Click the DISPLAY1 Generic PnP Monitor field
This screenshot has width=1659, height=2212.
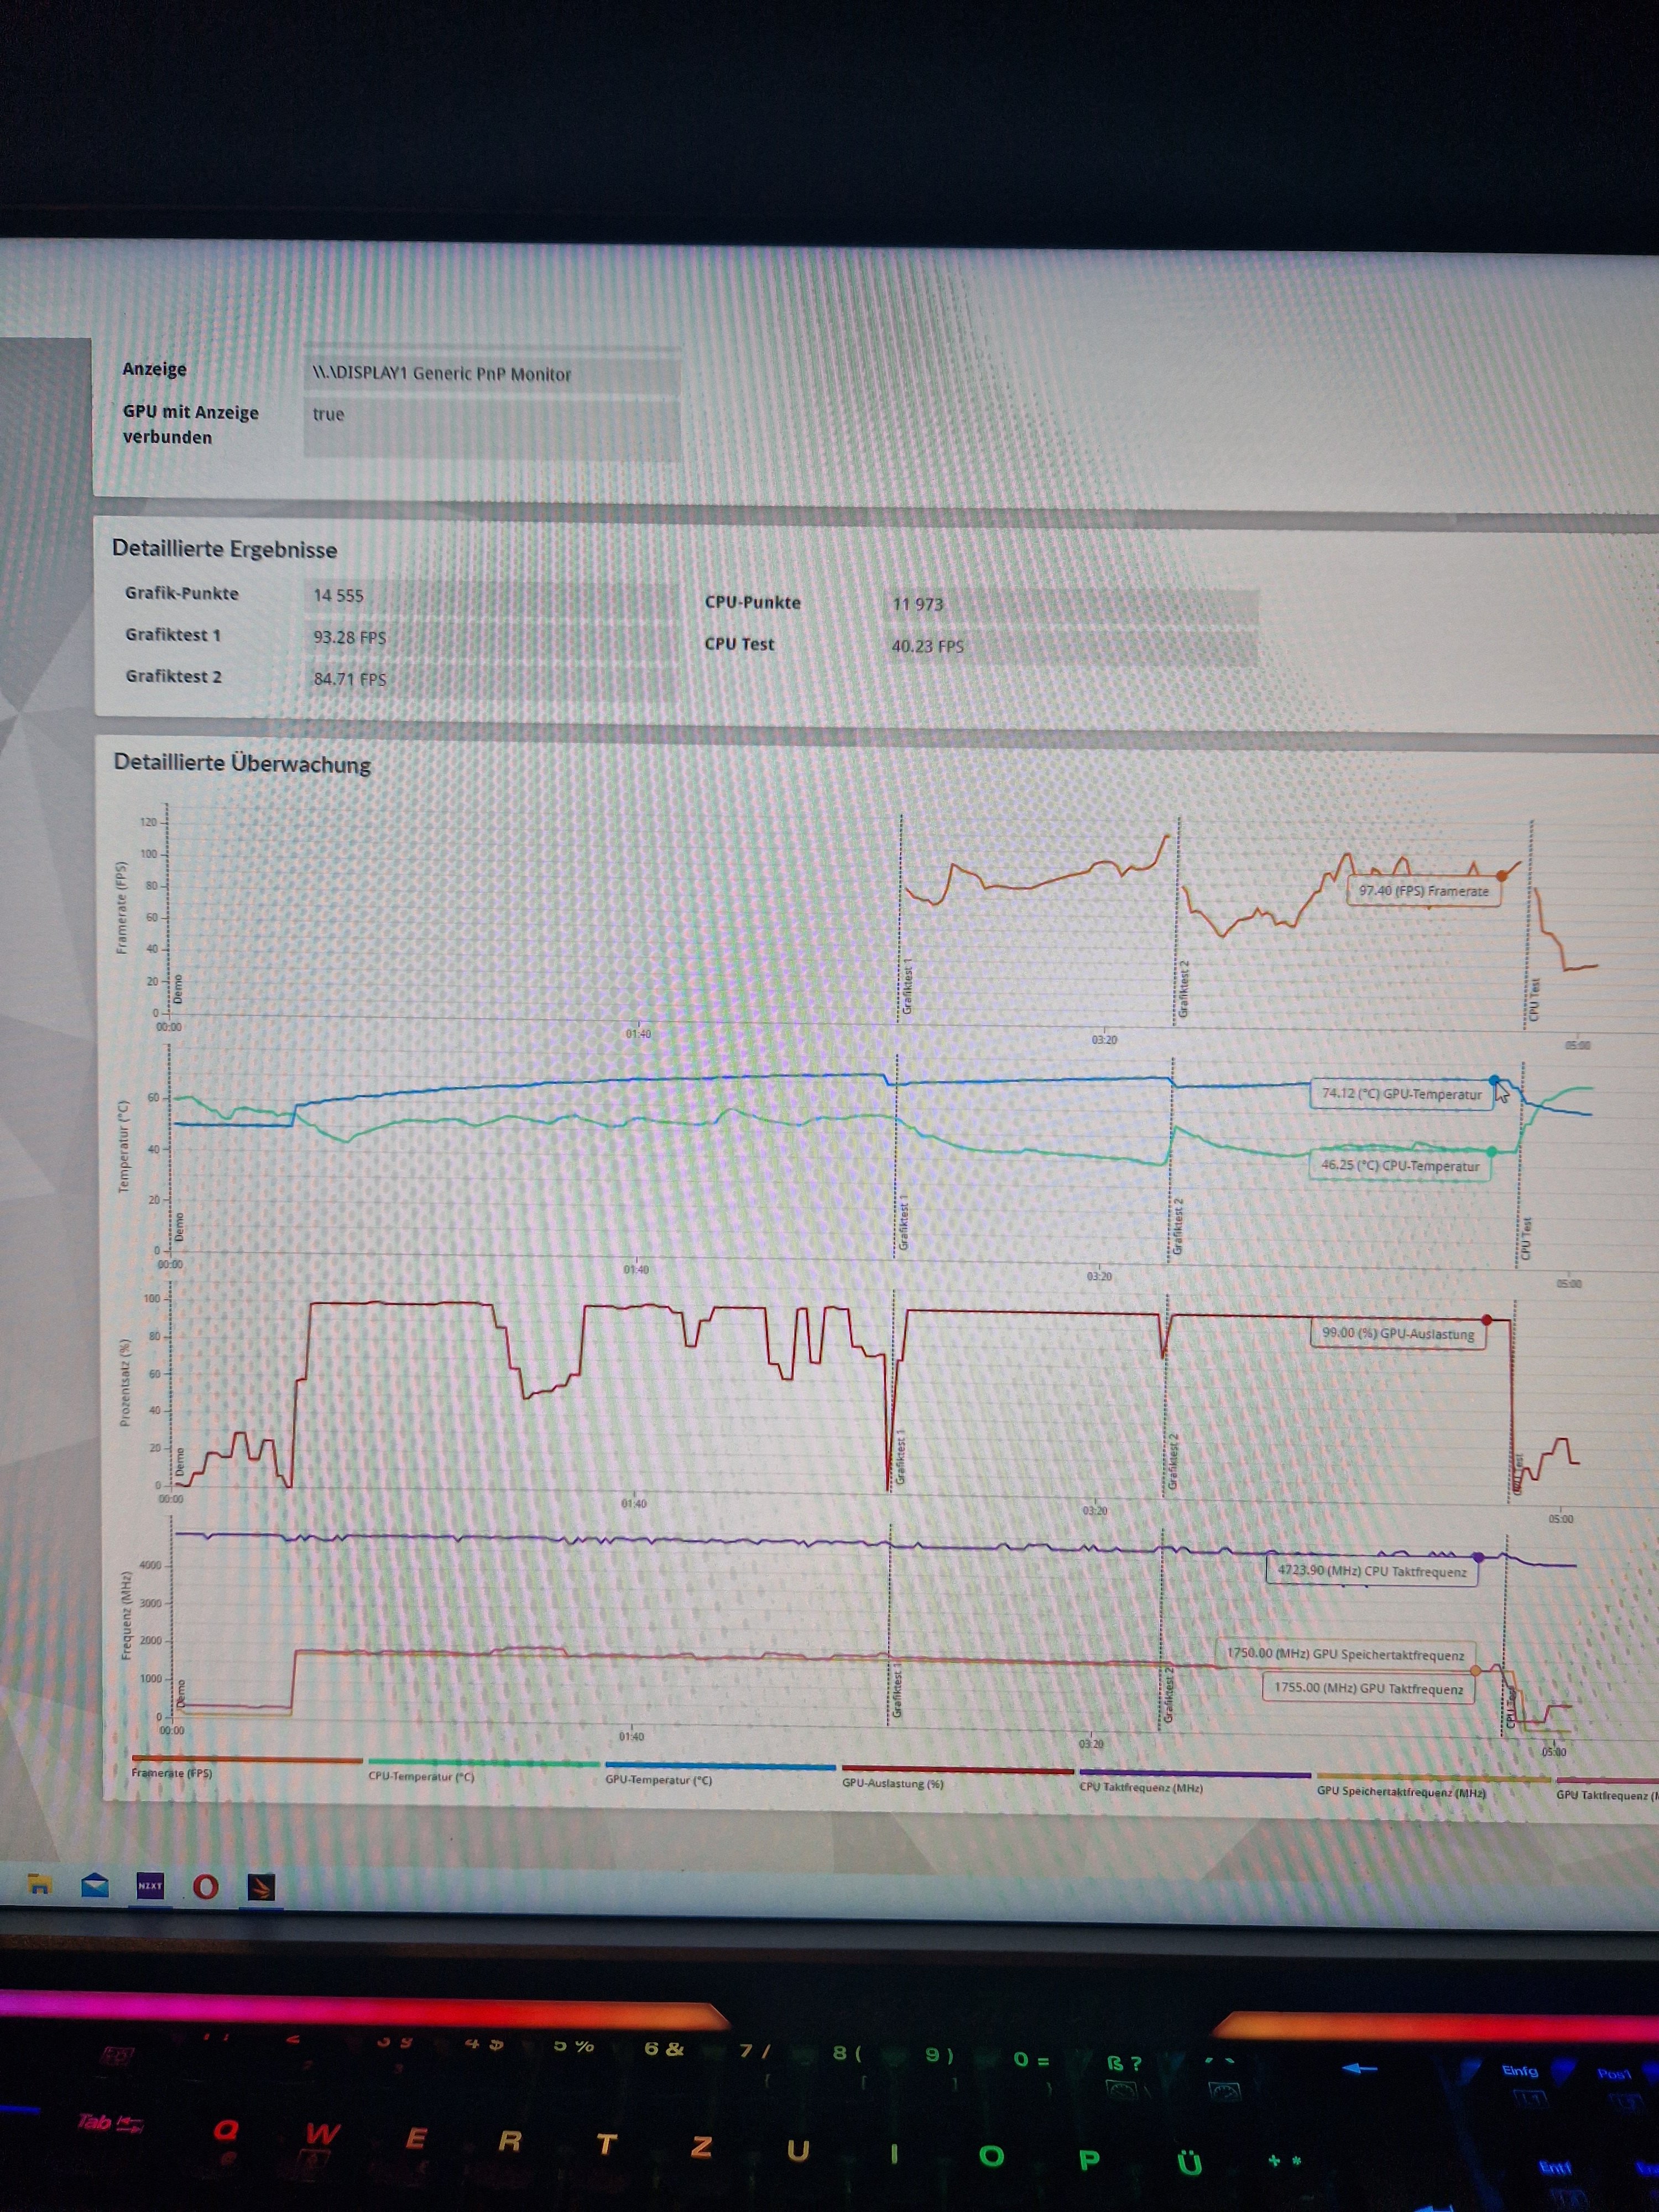[441, 374]
